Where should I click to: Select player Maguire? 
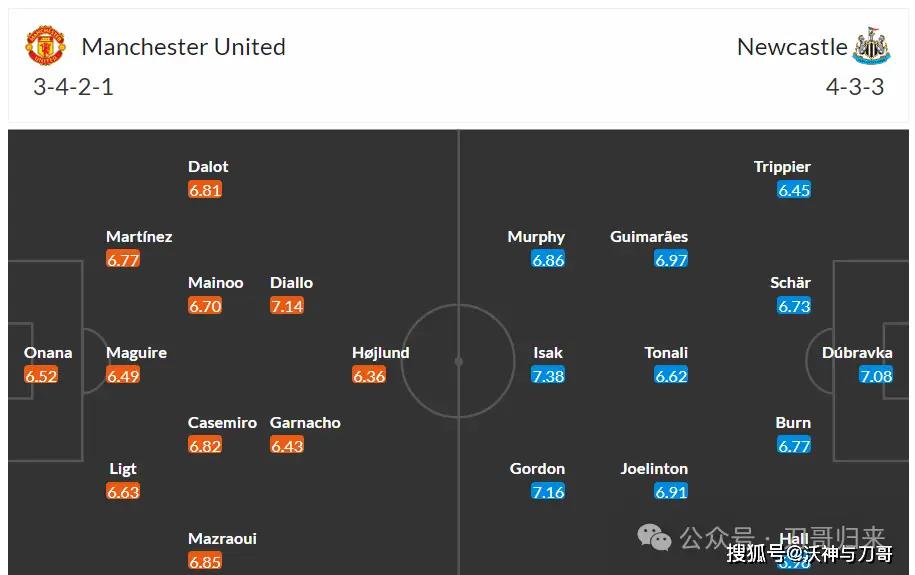click(137, 353)
